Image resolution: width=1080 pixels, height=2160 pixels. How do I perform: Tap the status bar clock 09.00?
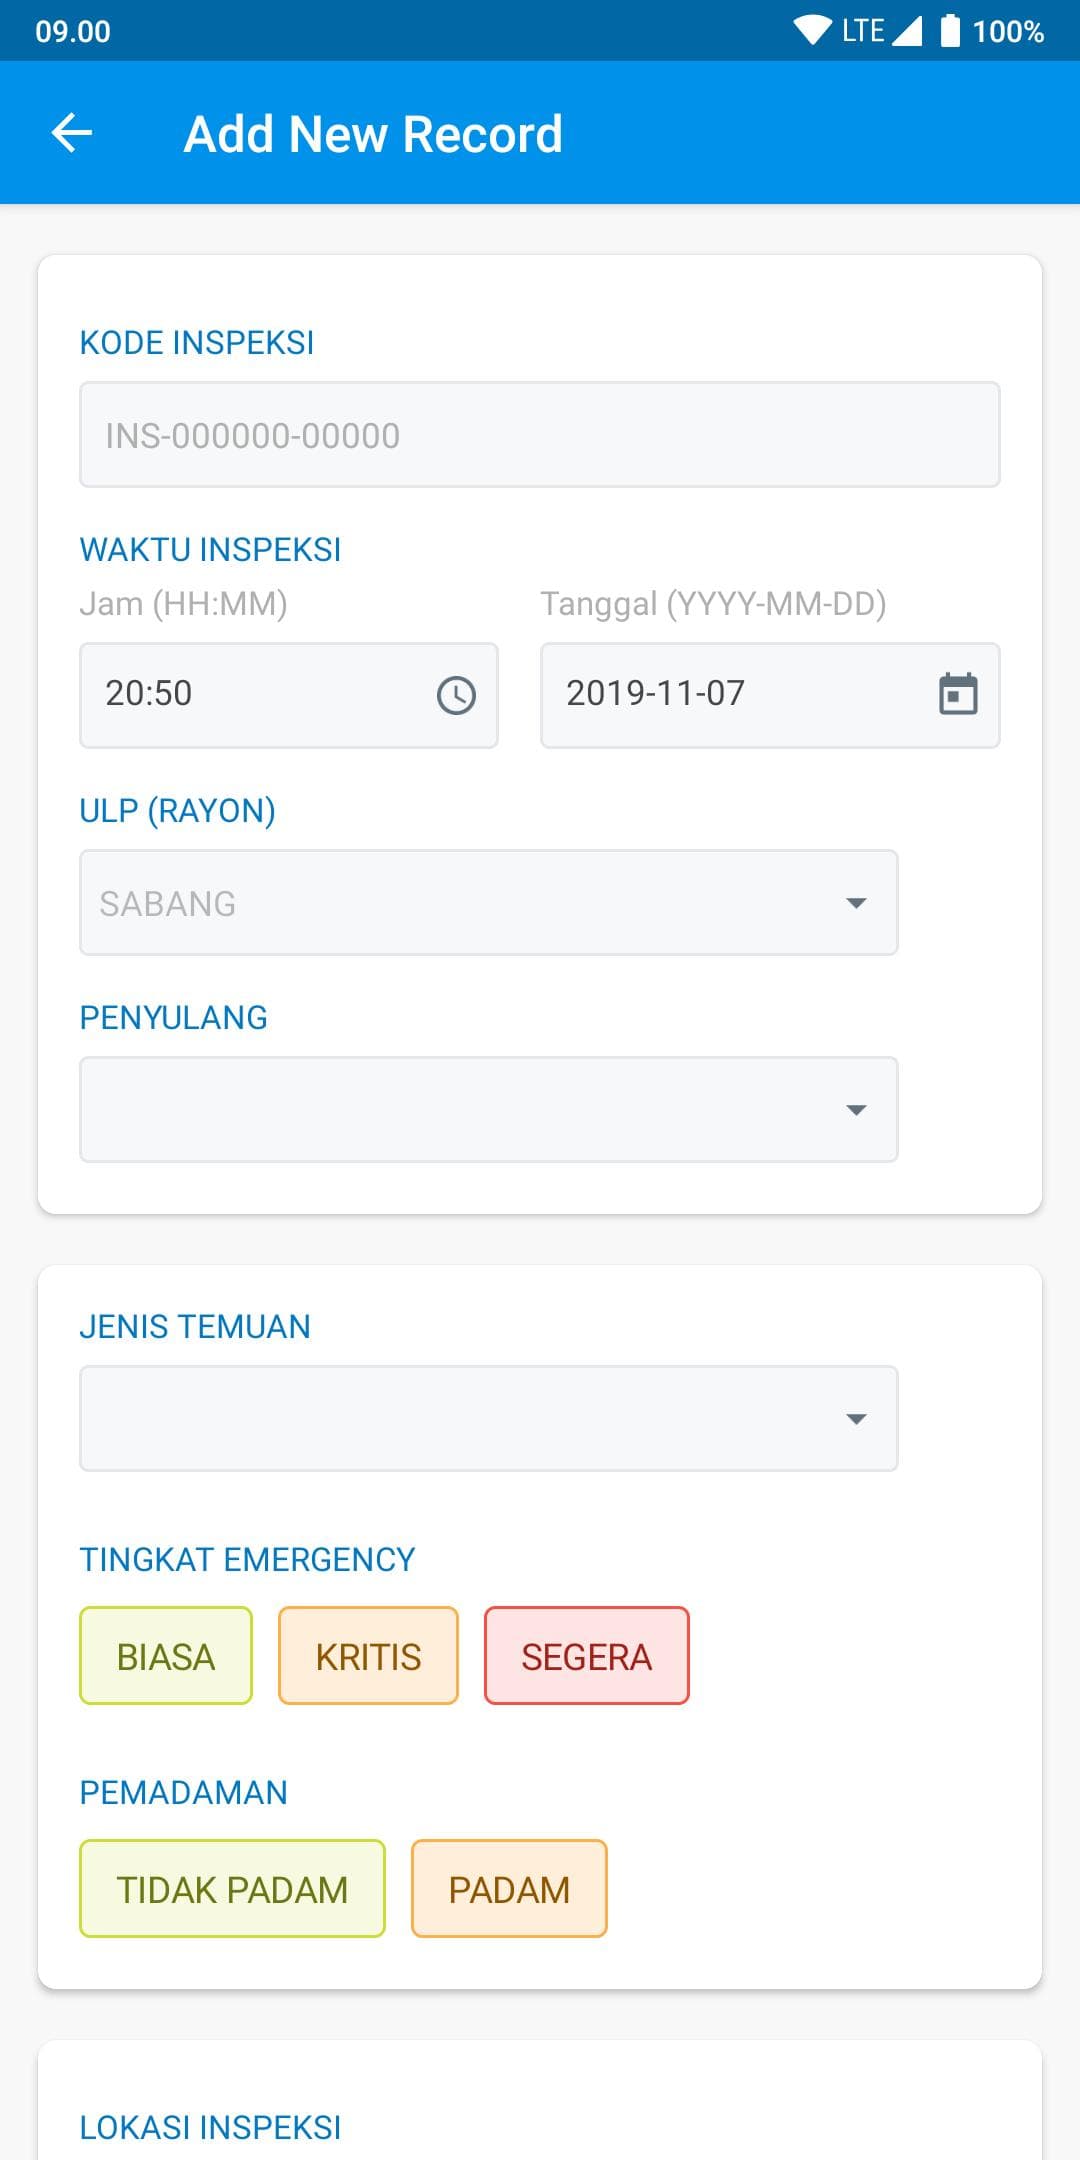[x=73, y=32]
